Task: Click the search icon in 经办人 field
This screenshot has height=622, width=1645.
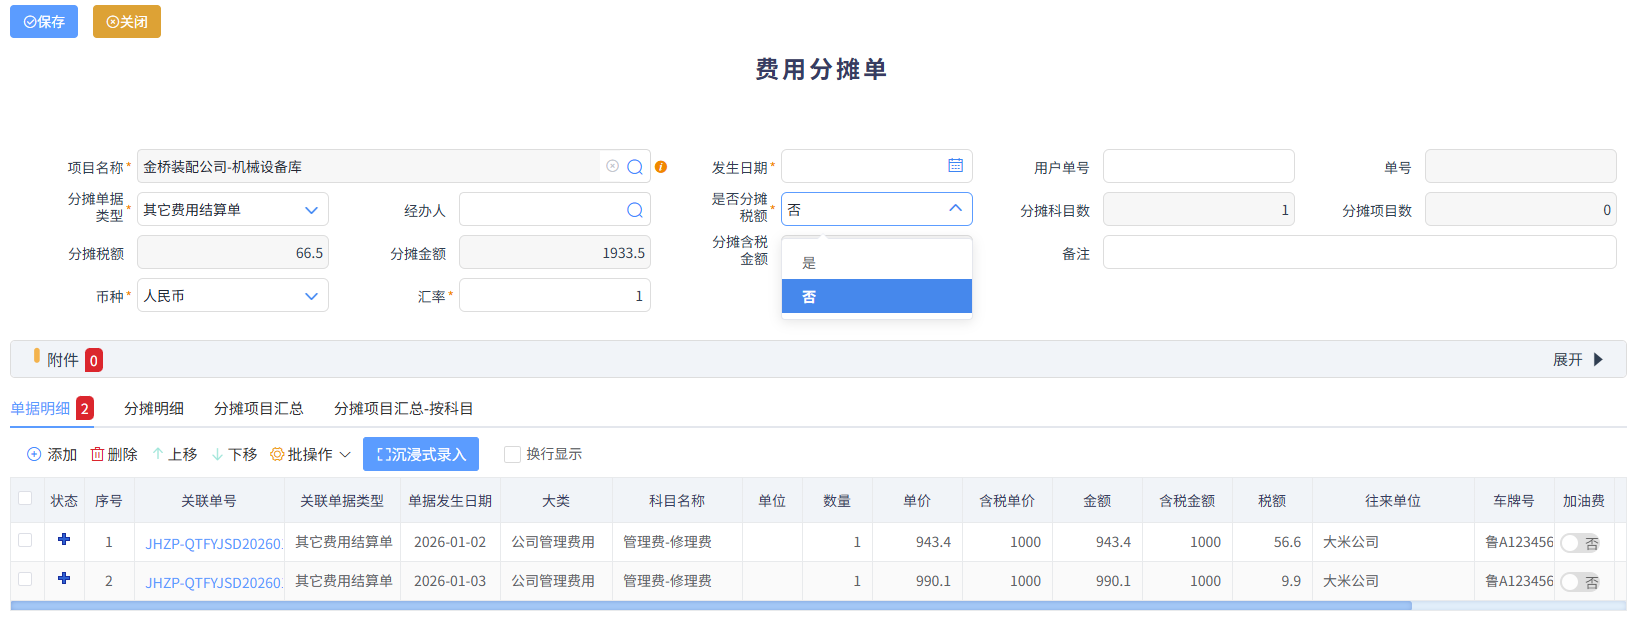Action: tap(635, 210)
